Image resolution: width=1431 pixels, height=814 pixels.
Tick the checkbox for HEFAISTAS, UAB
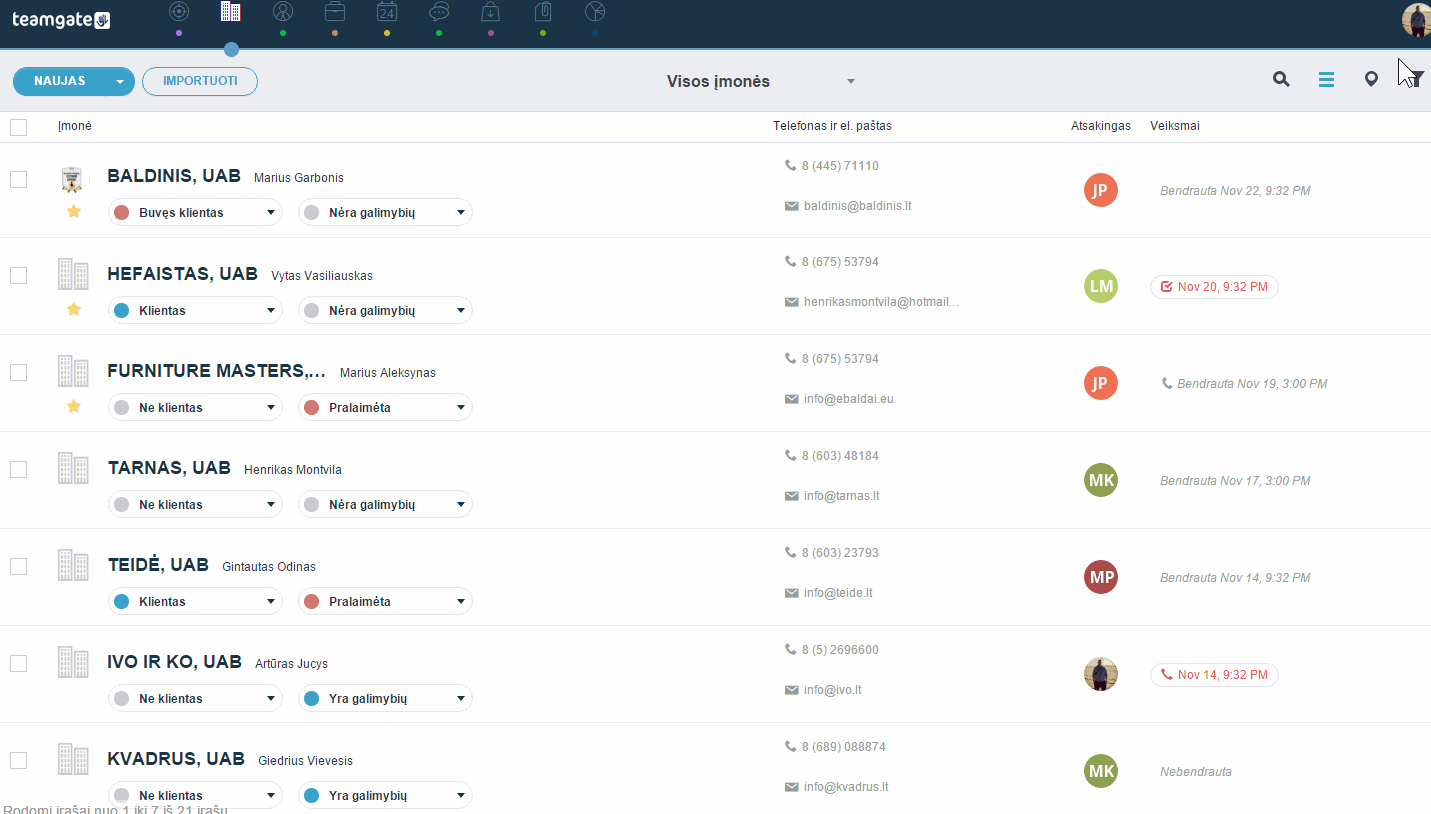18,275
